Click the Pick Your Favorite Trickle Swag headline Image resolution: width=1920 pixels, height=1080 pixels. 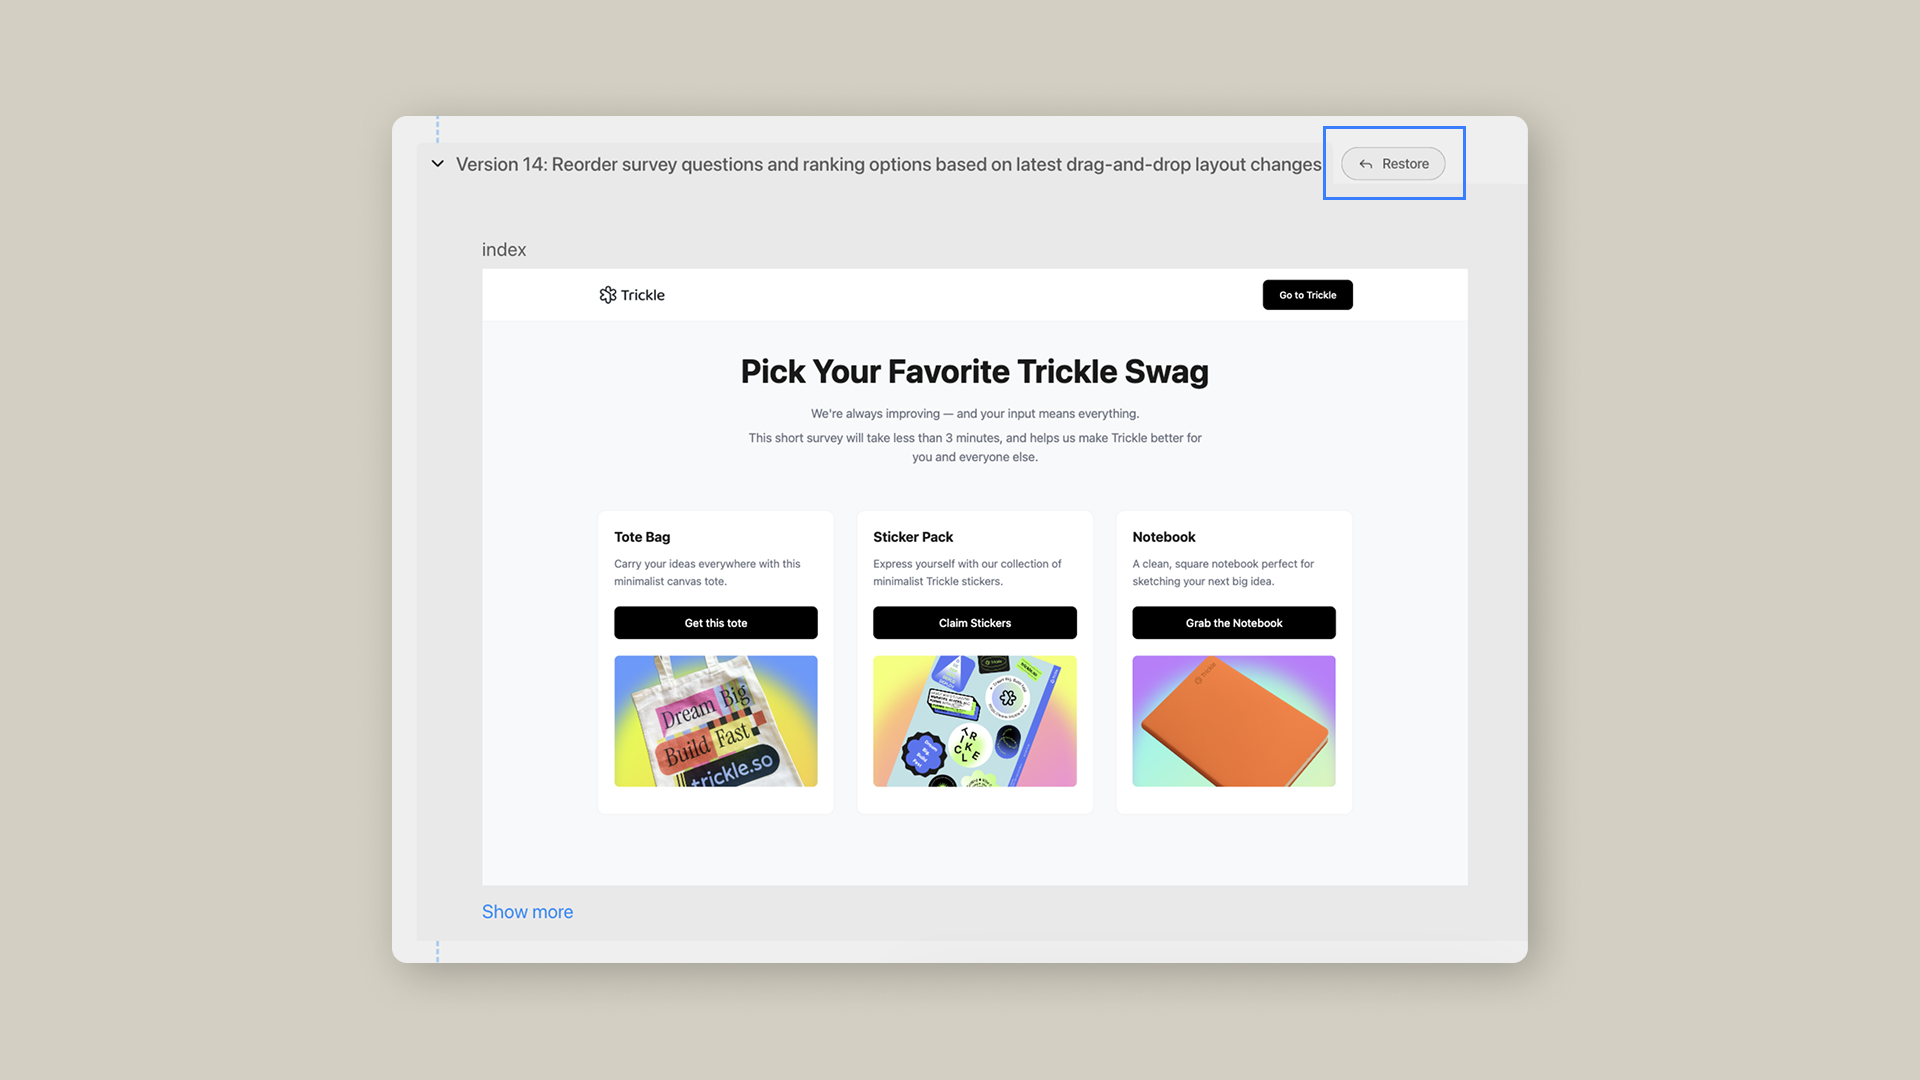pyautogui.click(x=974, y=371)
